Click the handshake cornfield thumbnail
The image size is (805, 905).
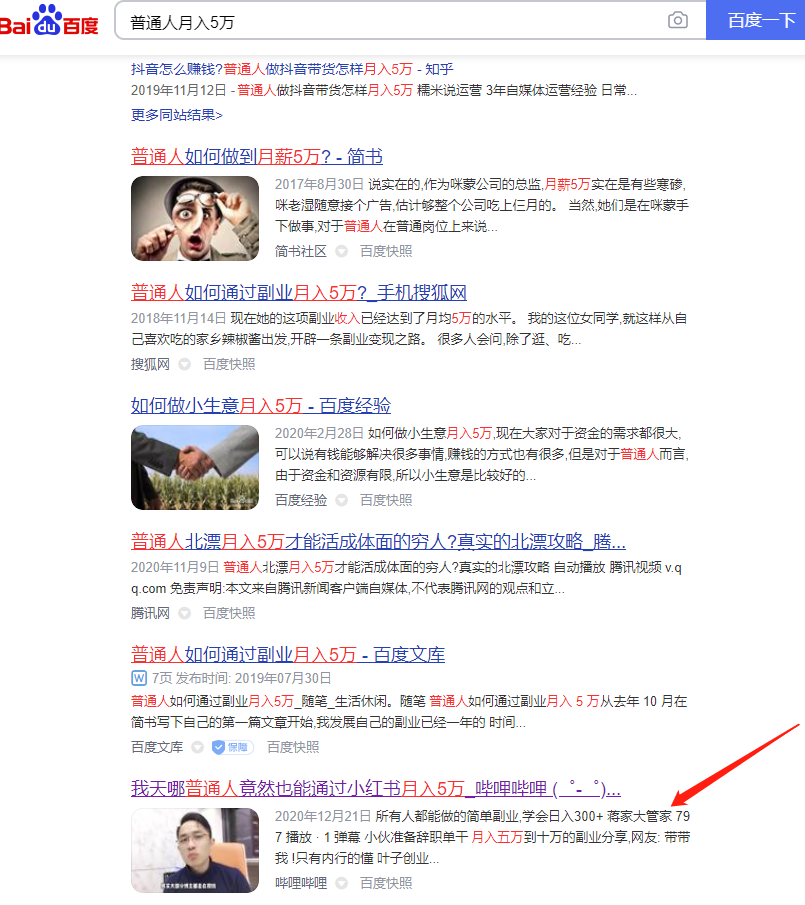pos(195,468)
